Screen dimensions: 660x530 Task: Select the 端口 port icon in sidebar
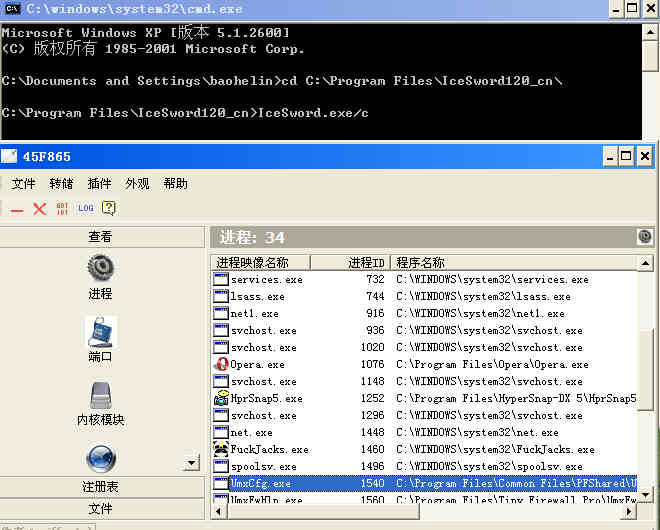coord(100,332)
